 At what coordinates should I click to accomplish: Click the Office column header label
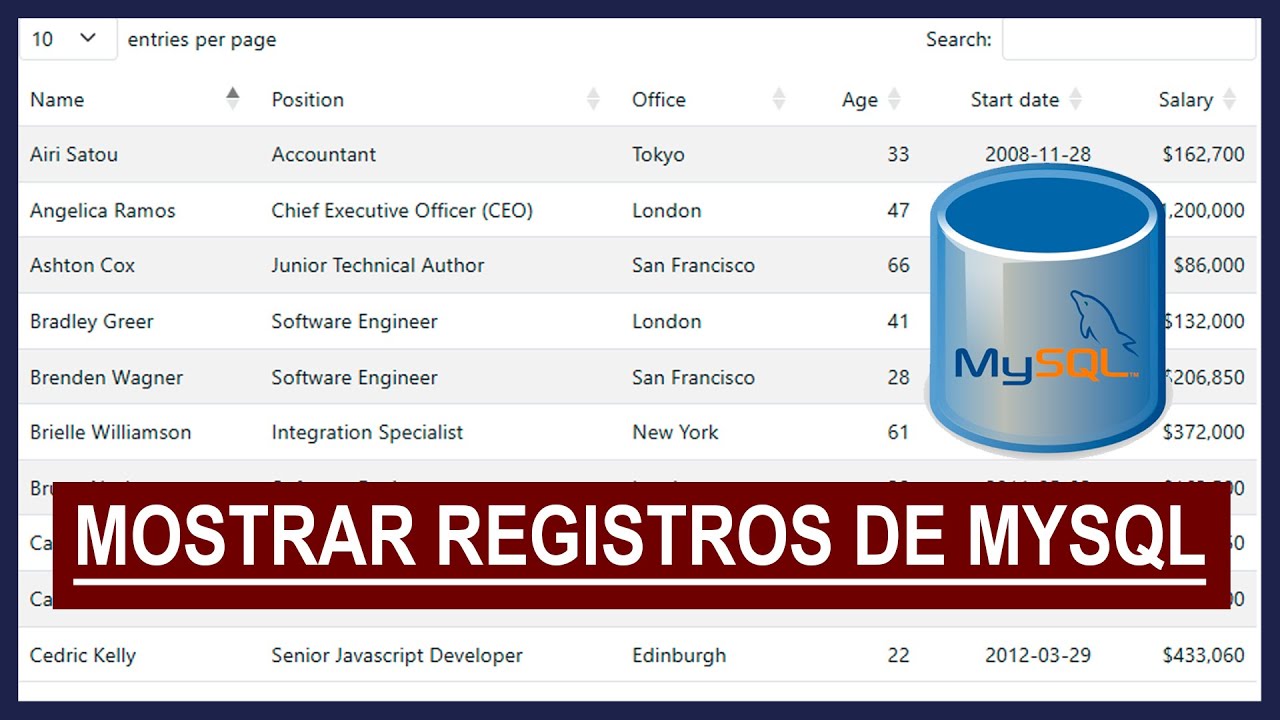point(659,99)
